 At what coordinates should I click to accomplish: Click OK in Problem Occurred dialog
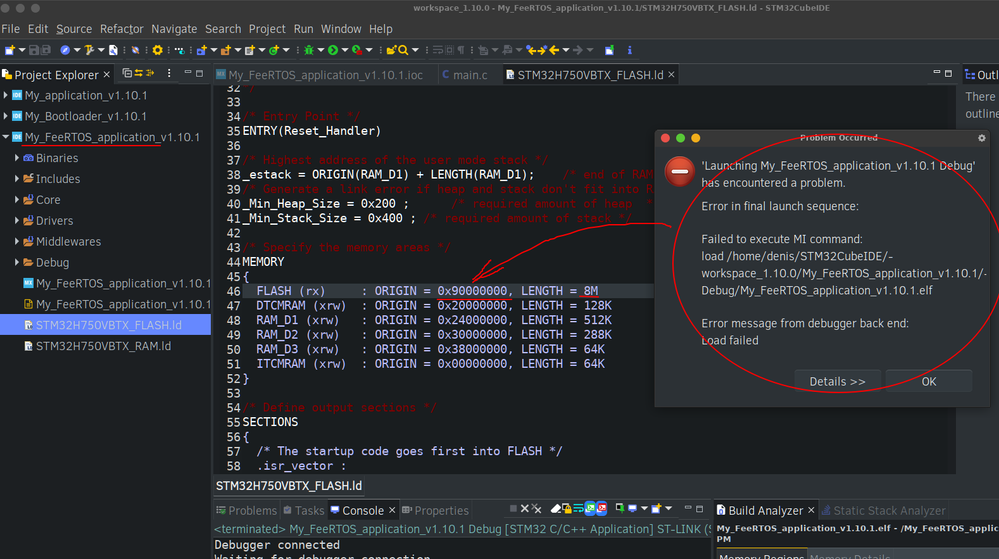pos(929,381)
